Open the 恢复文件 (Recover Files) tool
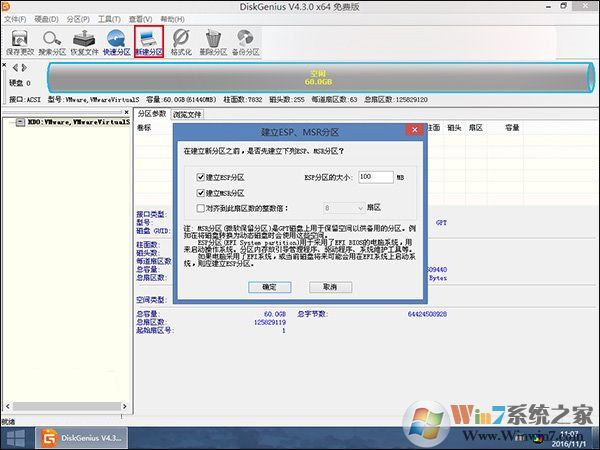Image resolution: width=600 pixels, height=450 pixels. coord(84,41)
